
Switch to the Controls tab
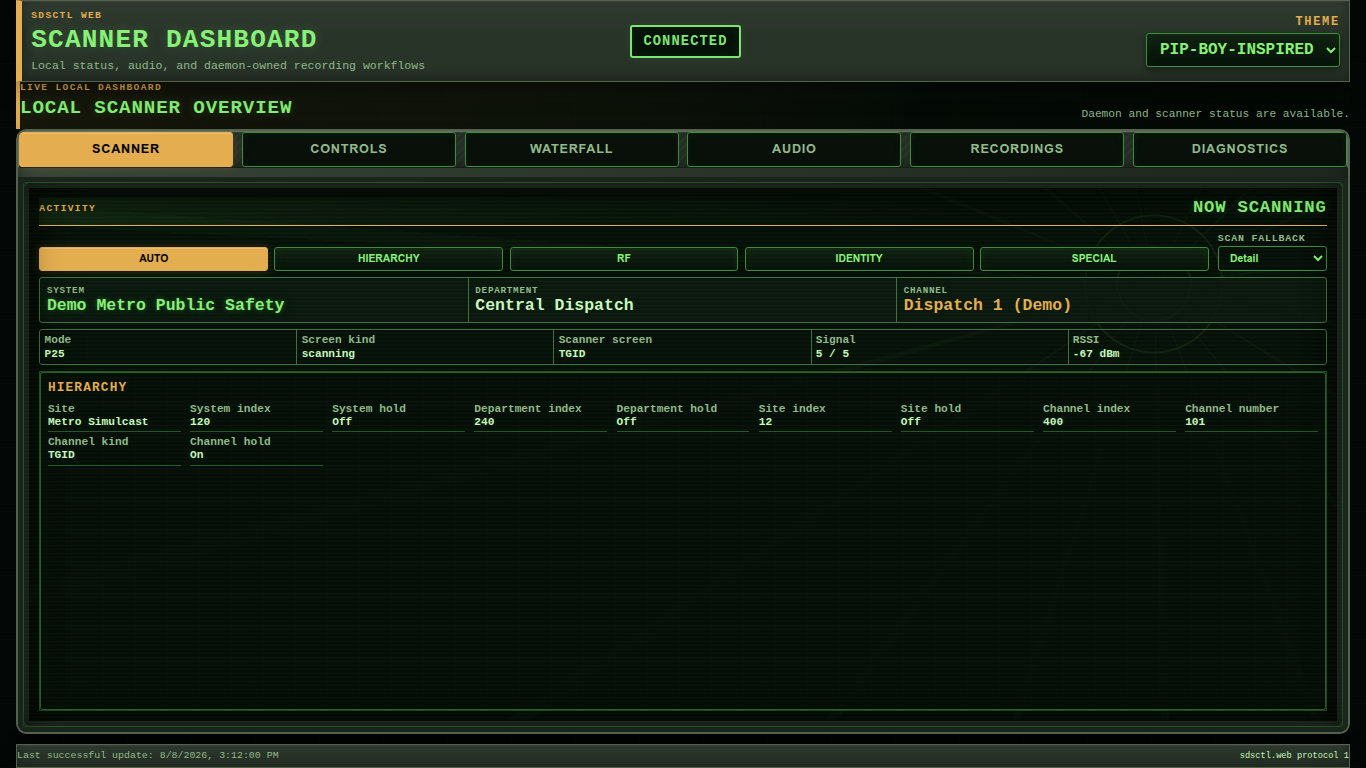pos(348,149)
